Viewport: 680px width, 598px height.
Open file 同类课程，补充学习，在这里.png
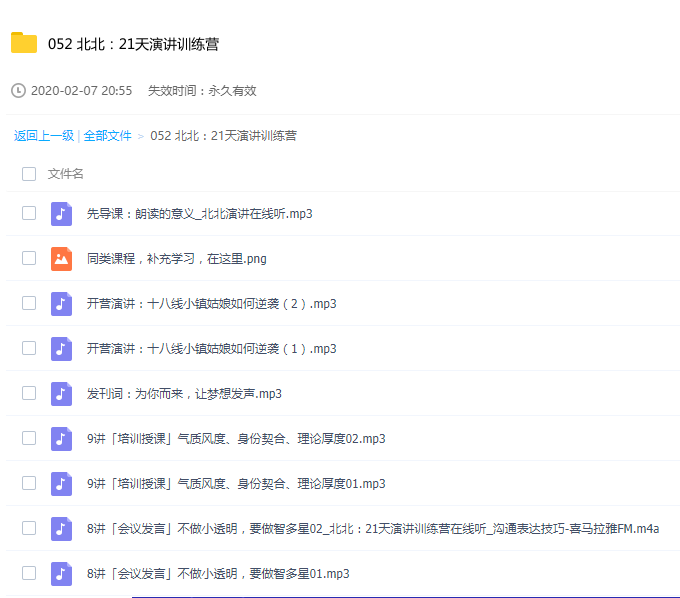(177, 259)
